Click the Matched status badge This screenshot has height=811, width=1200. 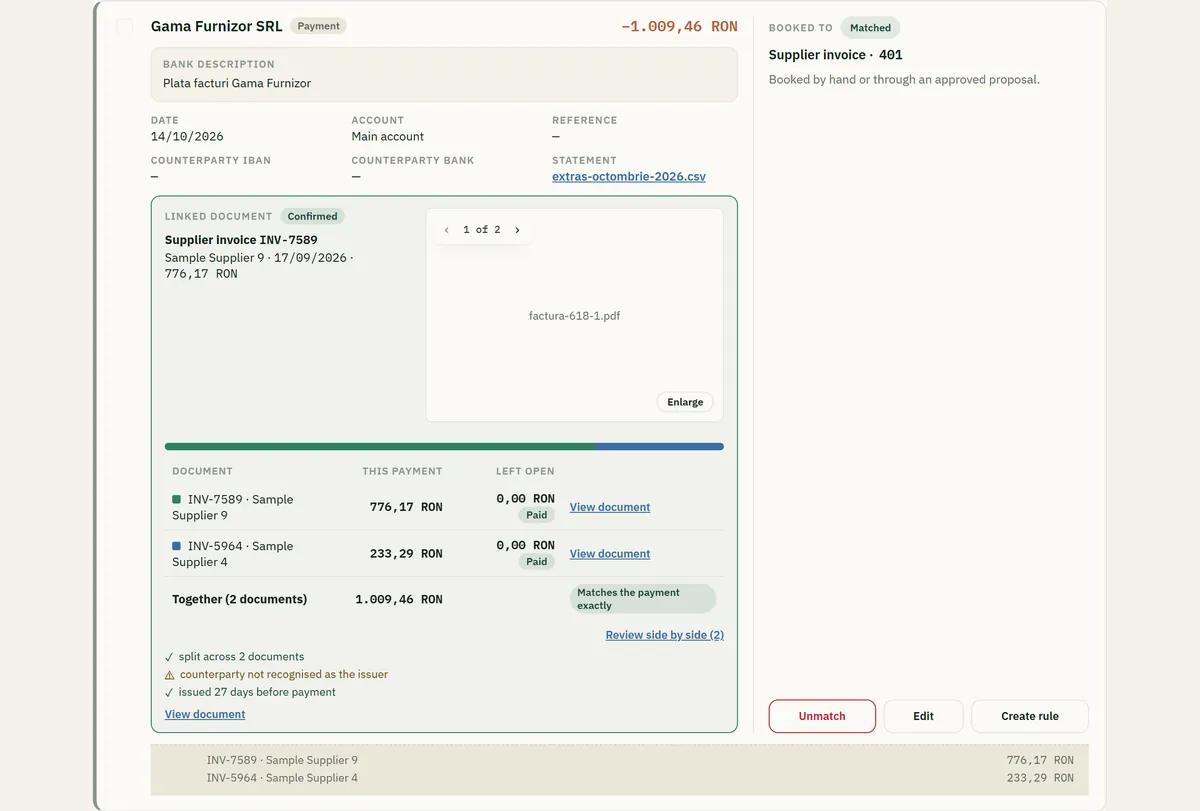pos(870,28)
